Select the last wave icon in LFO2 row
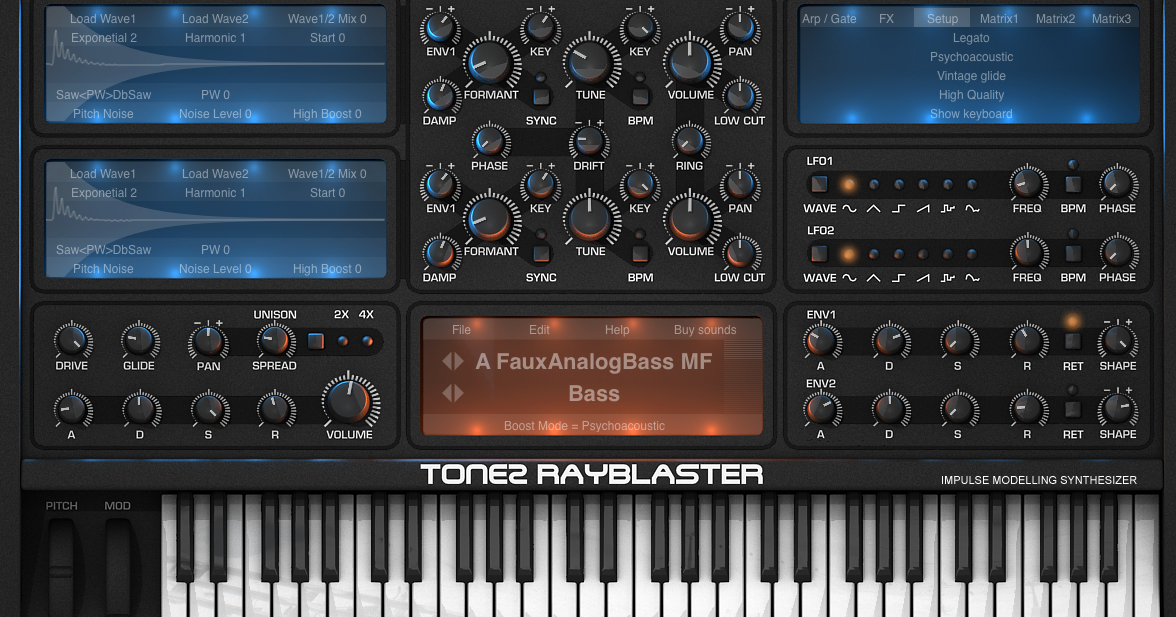The image size is (1176, 617). pos(973,277)
